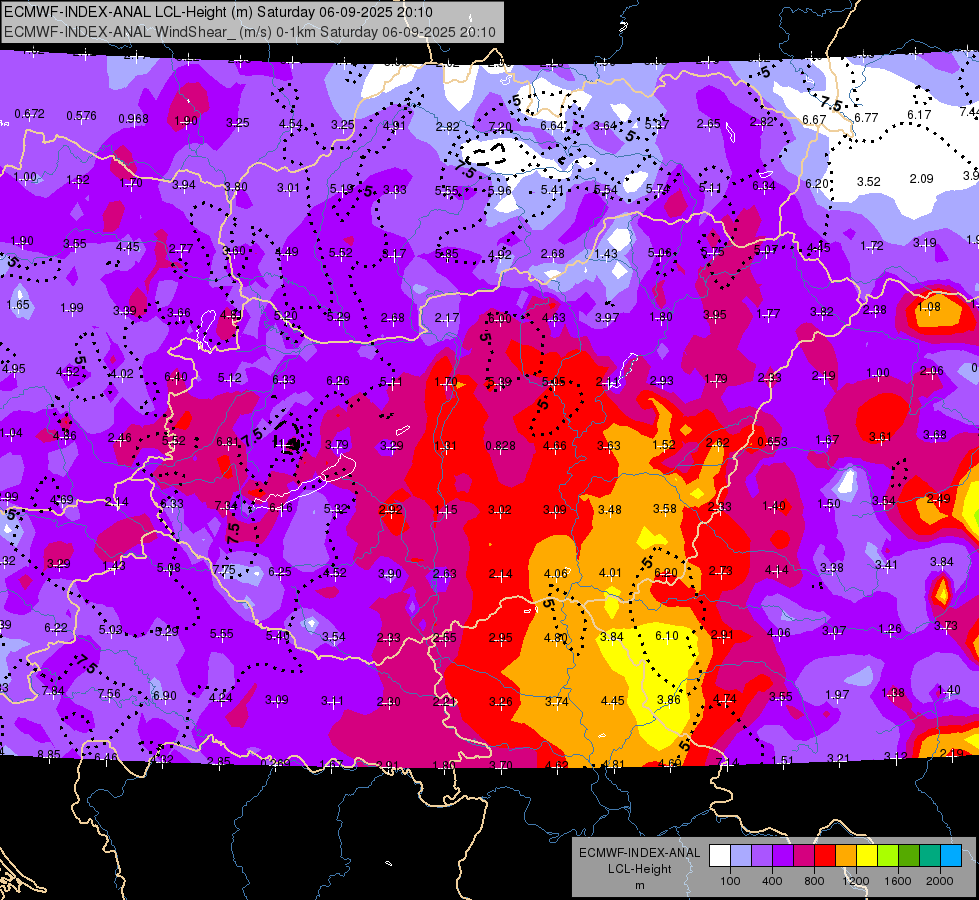Click the wind shear value 6.64
979x900 pixels.
(552, 125)
